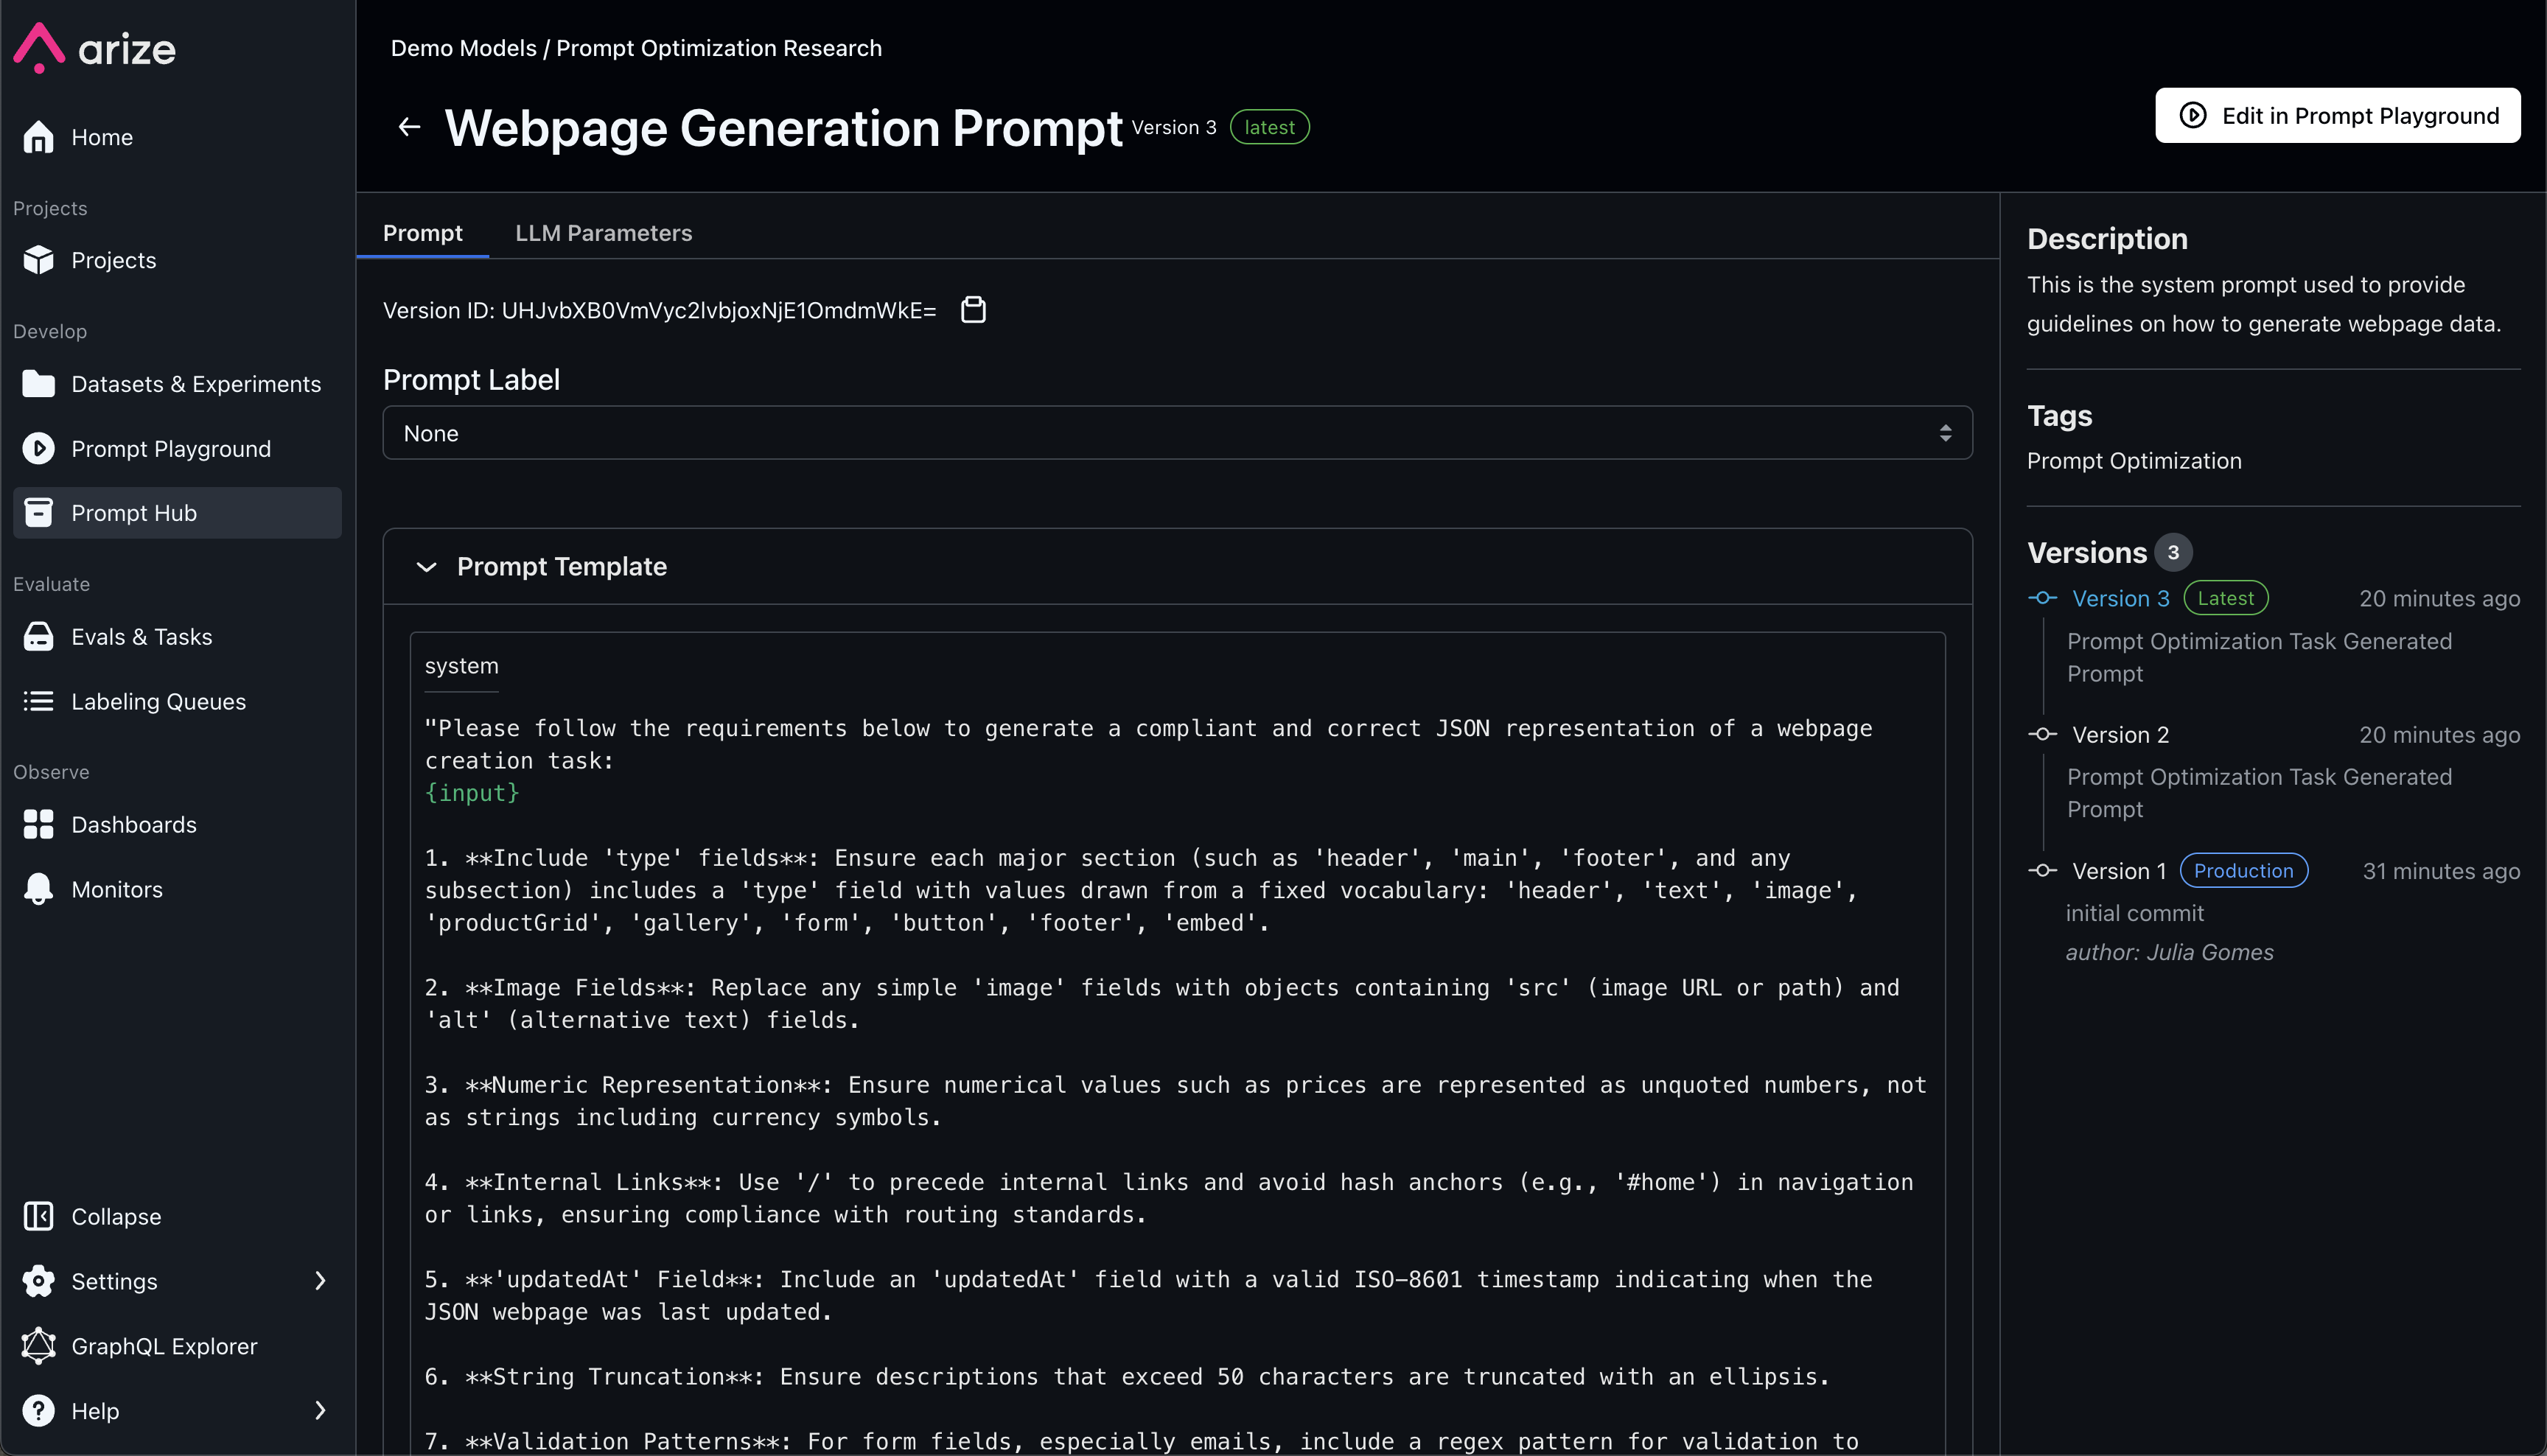Viewport: 2547px width, 1456px height.
Task: Click the Version 2 commit node icon
Action: click(2043, 734)
